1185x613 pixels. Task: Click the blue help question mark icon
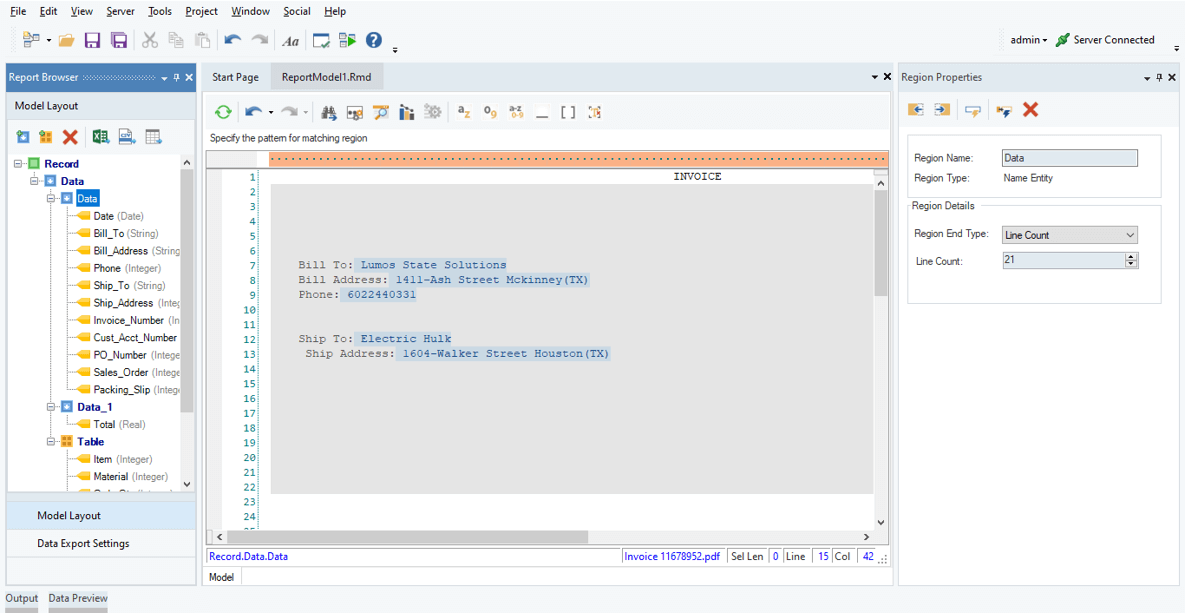[374, 40]
